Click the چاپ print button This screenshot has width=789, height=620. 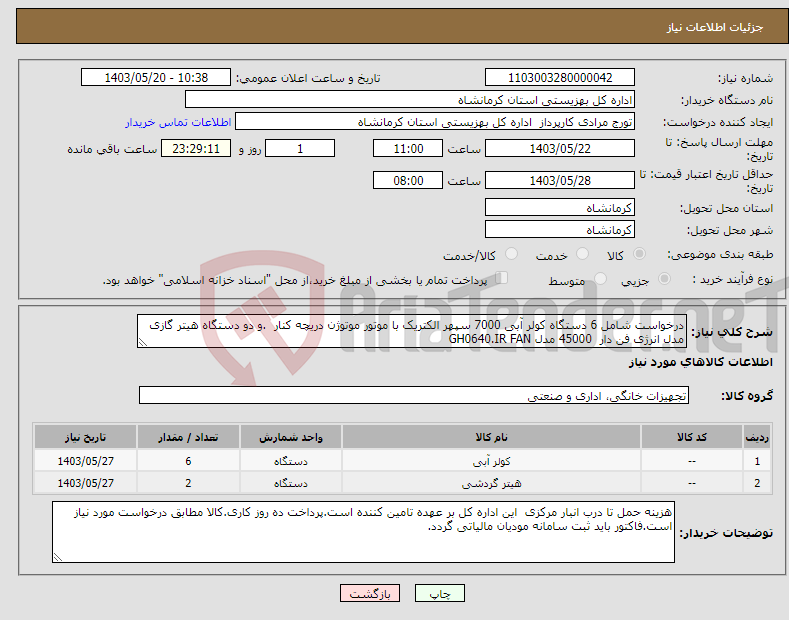pyautogui.click(x=439, y=593)
